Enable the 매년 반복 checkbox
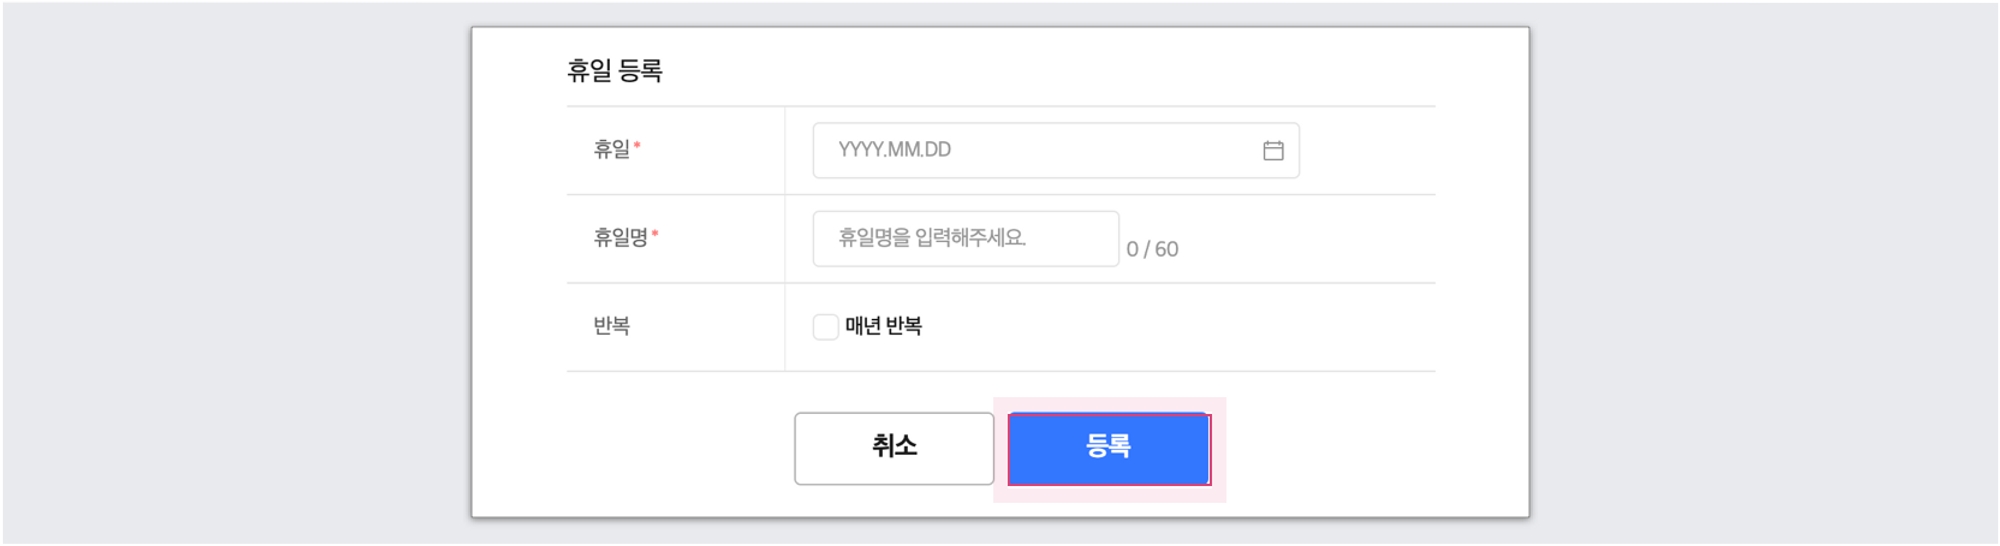Image resolution: width=2000 pixels, height=546 pixels. point(825,327)
